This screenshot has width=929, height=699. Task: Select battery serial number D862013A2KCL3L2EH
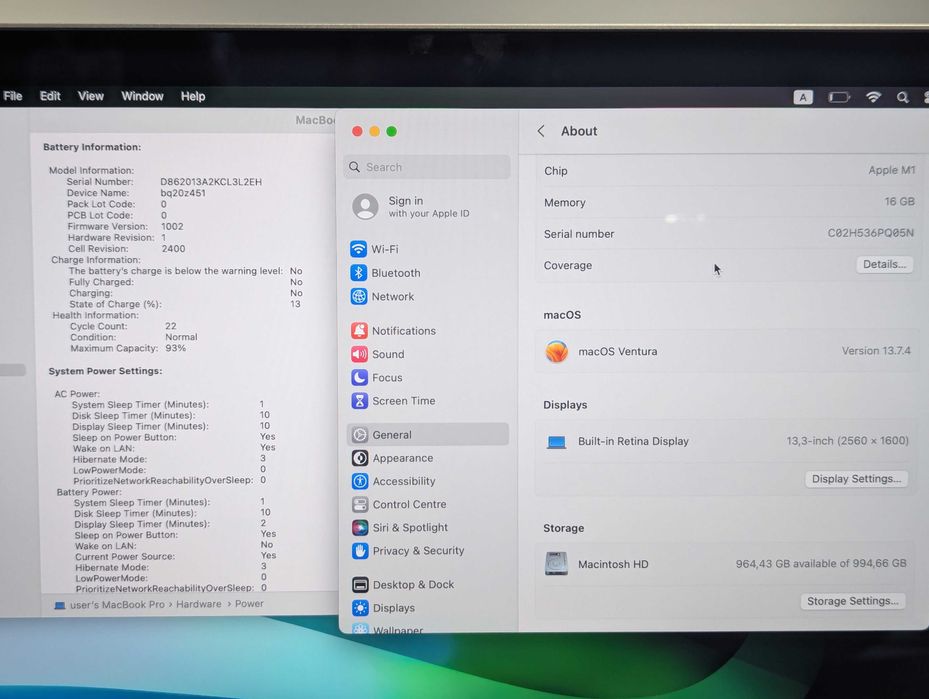click(211, 182)
